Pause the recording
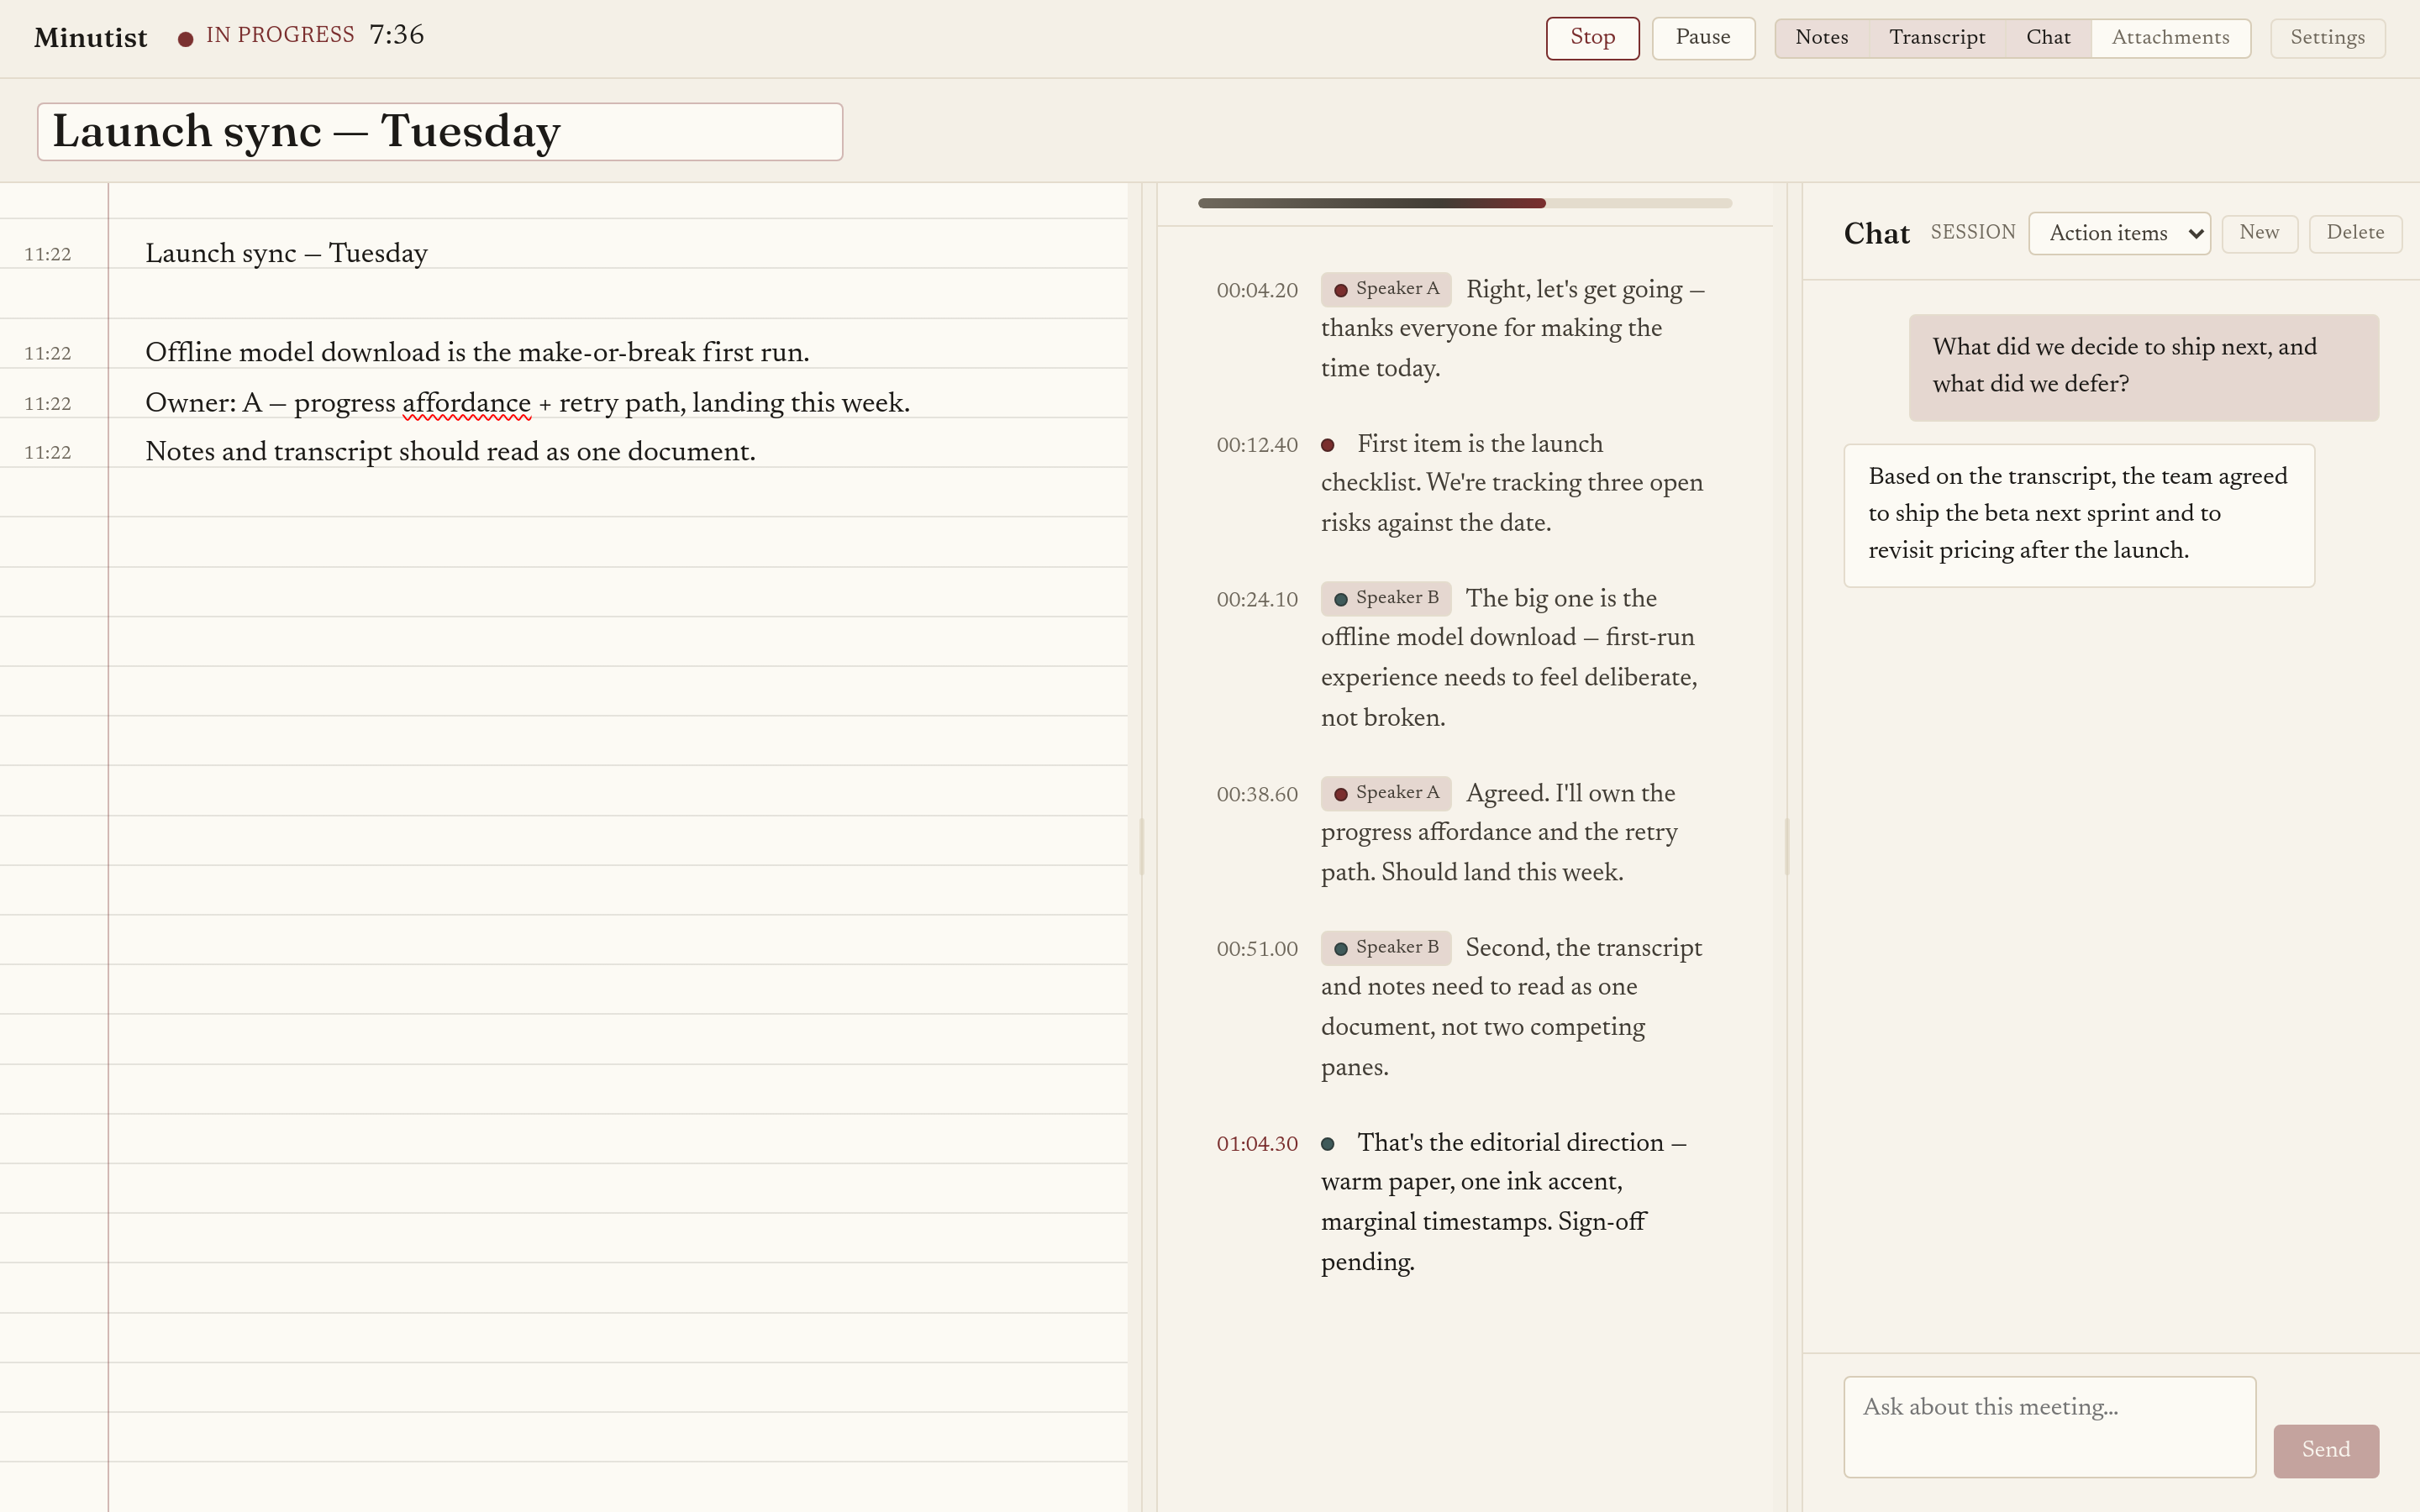 1703,38
